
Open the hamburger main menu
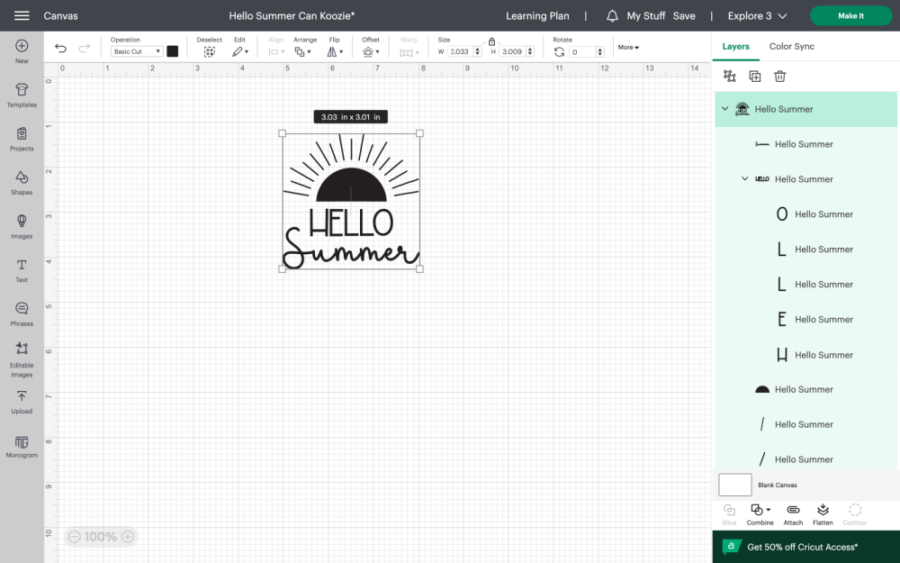[x=21, y=16]
